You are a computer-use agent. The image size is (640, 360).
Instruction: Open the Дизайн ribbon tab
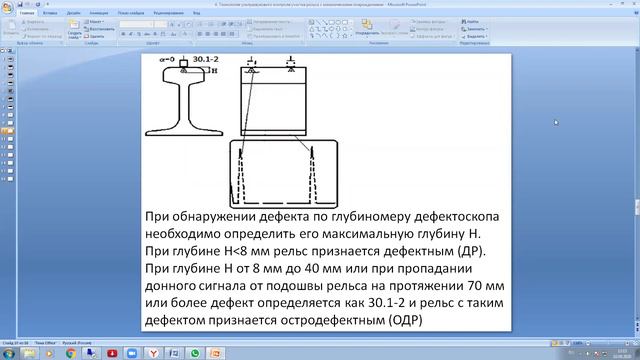click(x=73, y=13)
